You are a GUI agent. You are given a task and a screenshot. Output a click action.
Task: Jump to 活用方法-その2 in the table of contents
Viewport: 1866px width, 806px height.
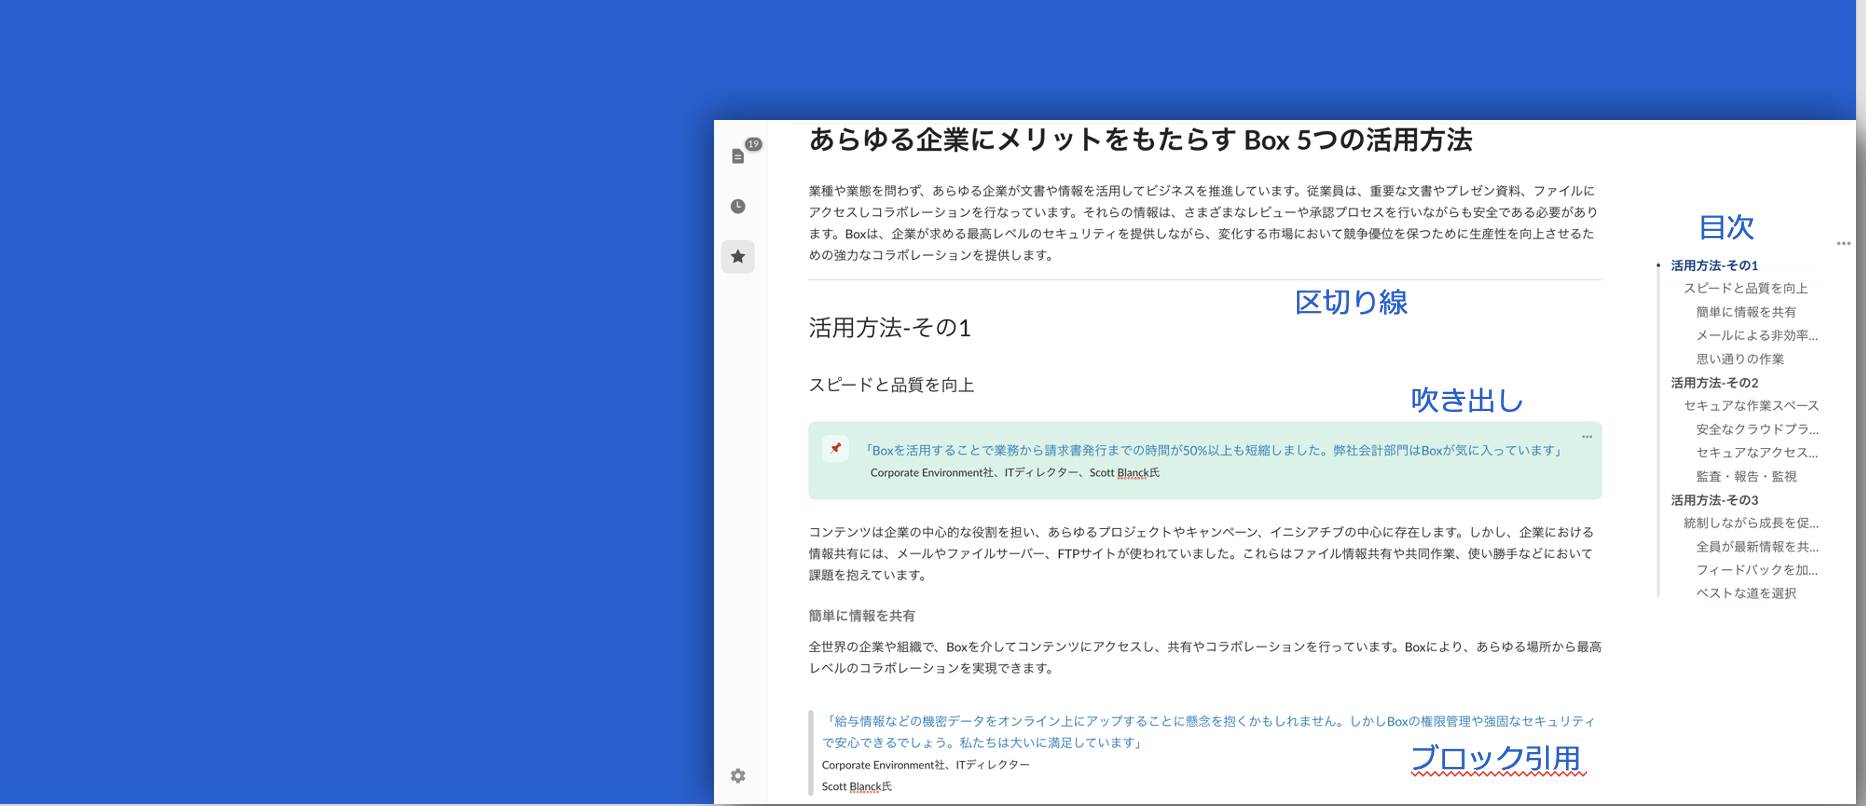pyautogui.click(x=1714, y=382)
